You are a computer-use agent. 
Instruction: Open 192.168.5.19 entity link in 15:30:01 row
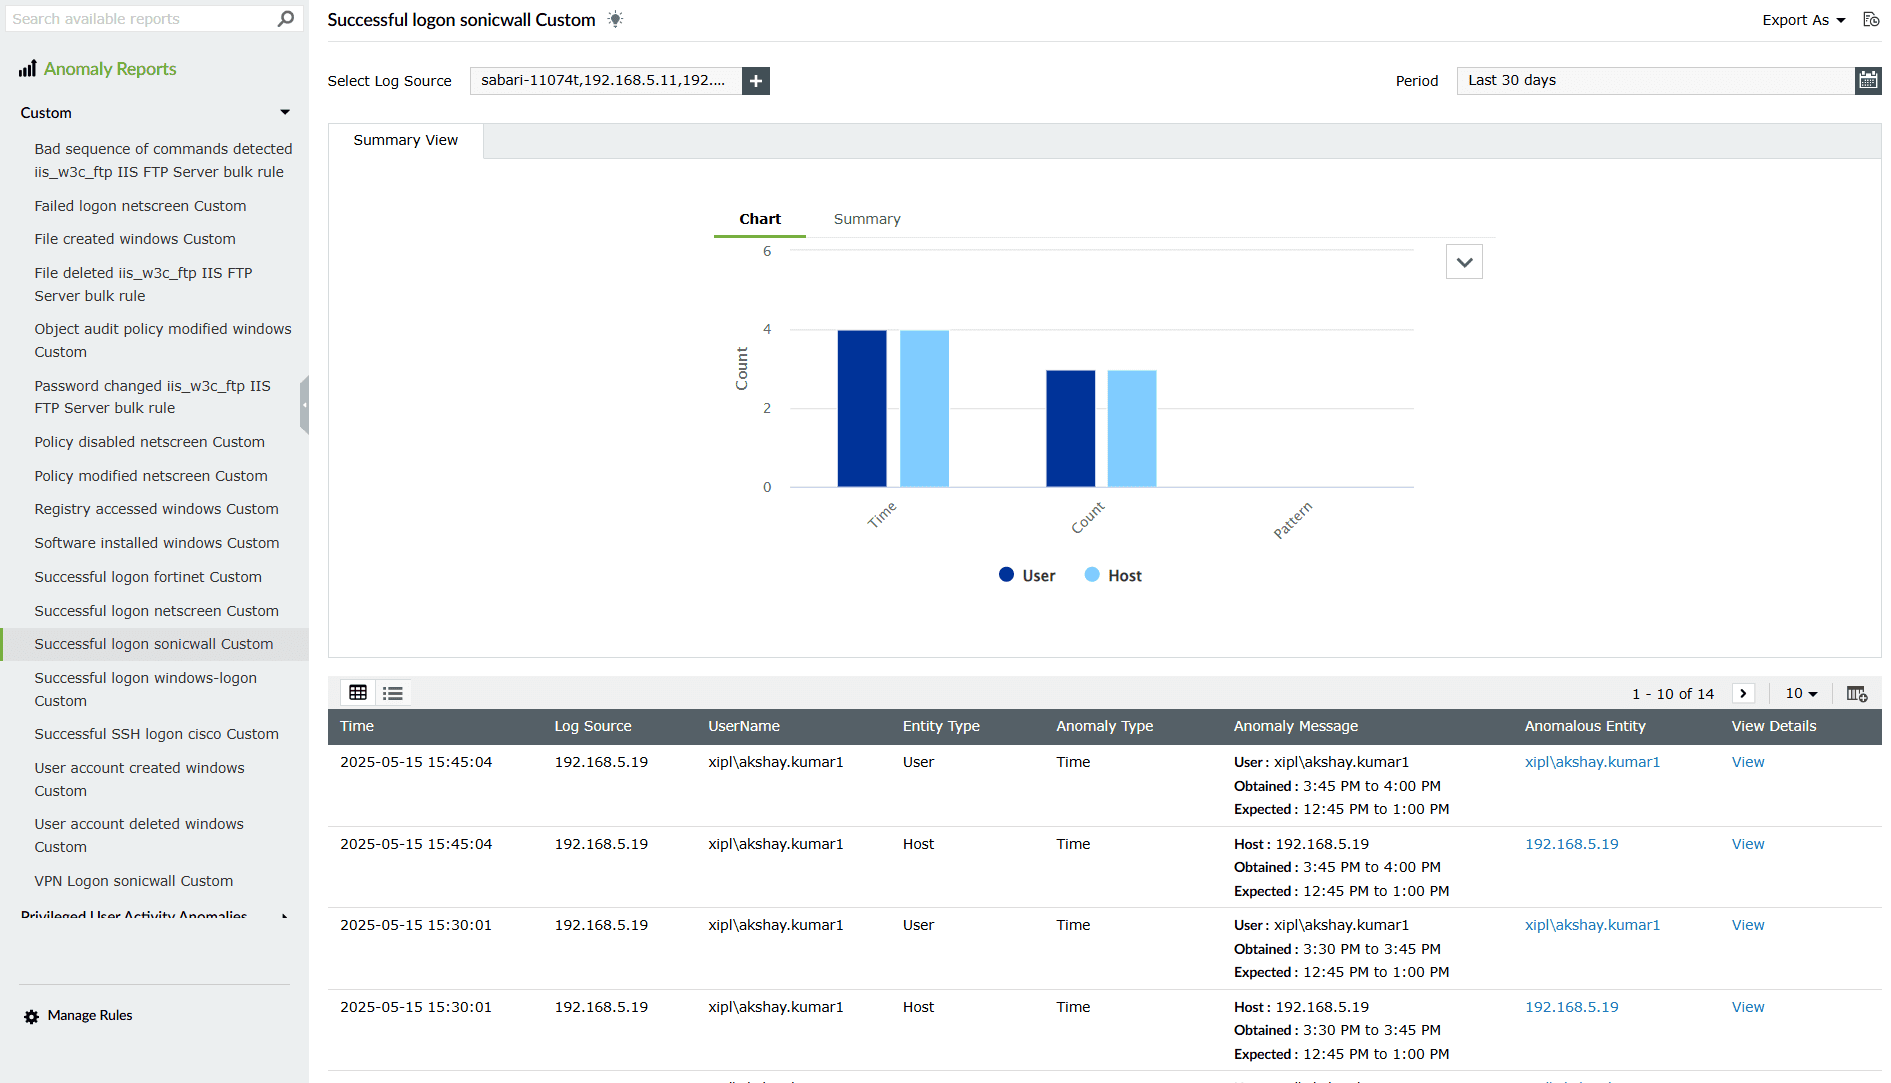(1571, 1007)
